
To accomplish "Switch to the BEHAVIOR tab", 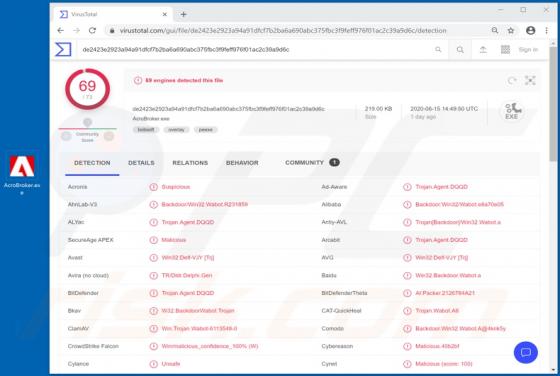I will click(242, 163).
